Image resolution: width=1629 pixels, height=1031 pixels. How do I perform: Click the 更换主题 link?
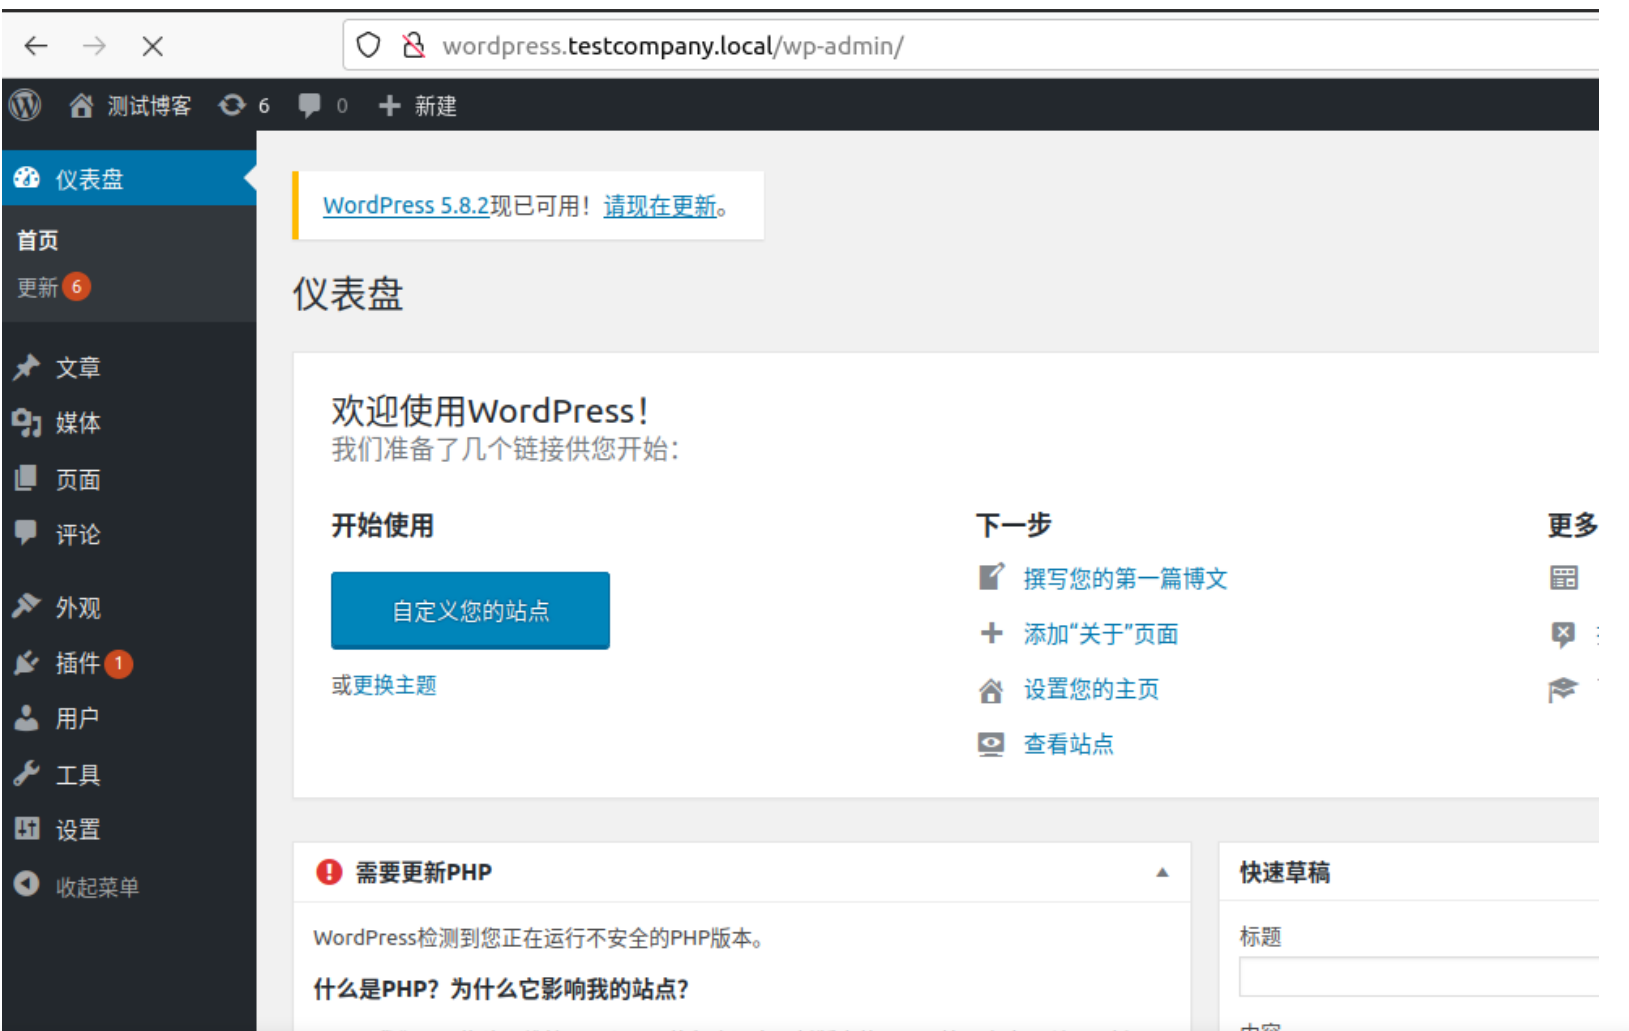[x=395, y=685]
